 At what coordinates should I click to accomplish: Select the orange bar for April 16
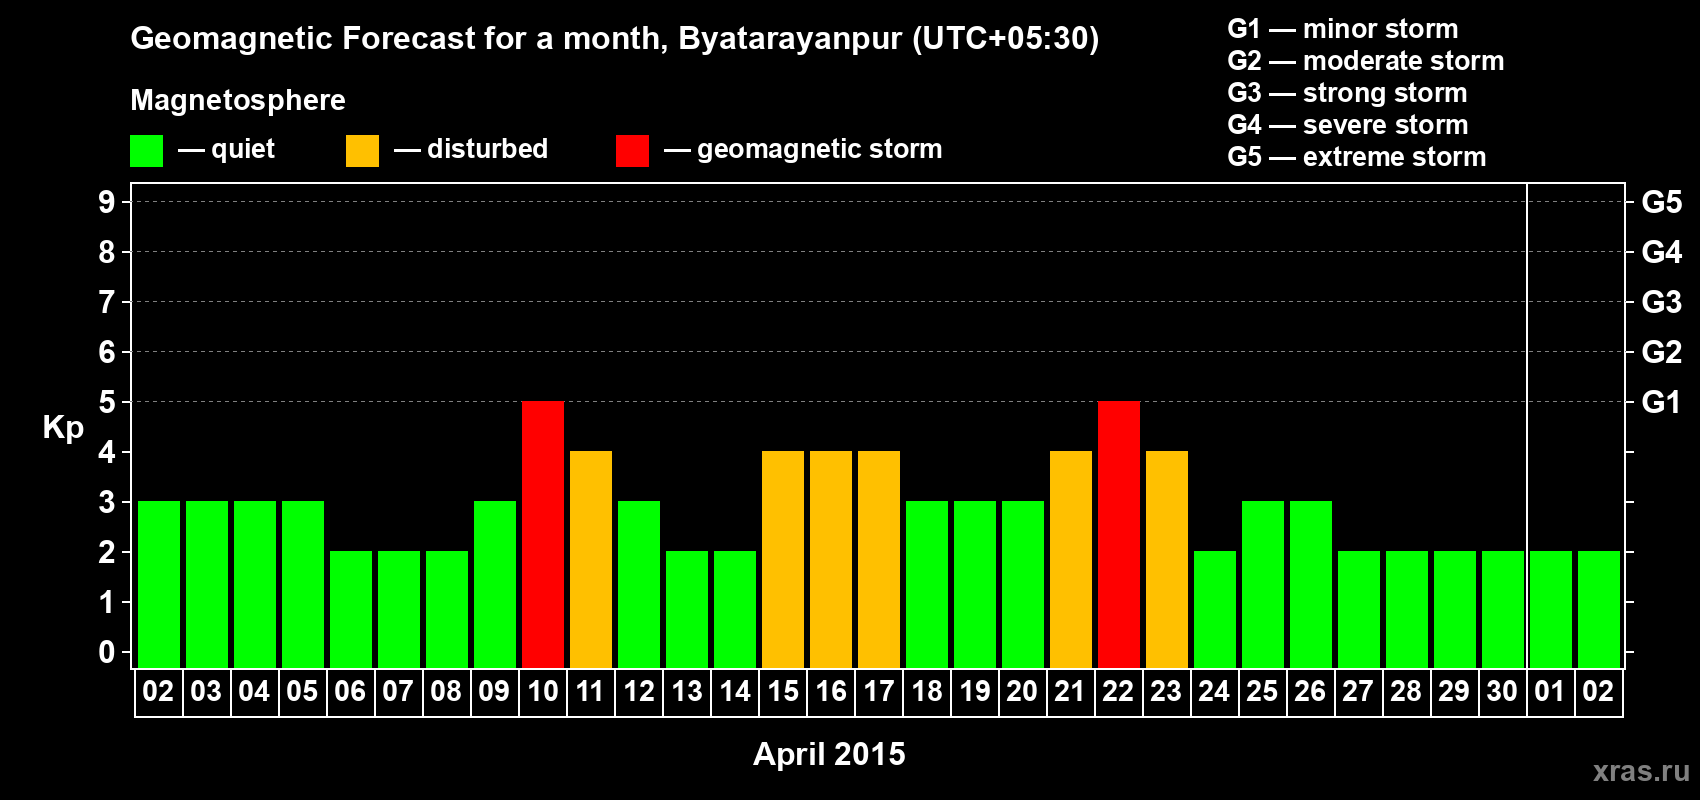click(x=831, y=559)
